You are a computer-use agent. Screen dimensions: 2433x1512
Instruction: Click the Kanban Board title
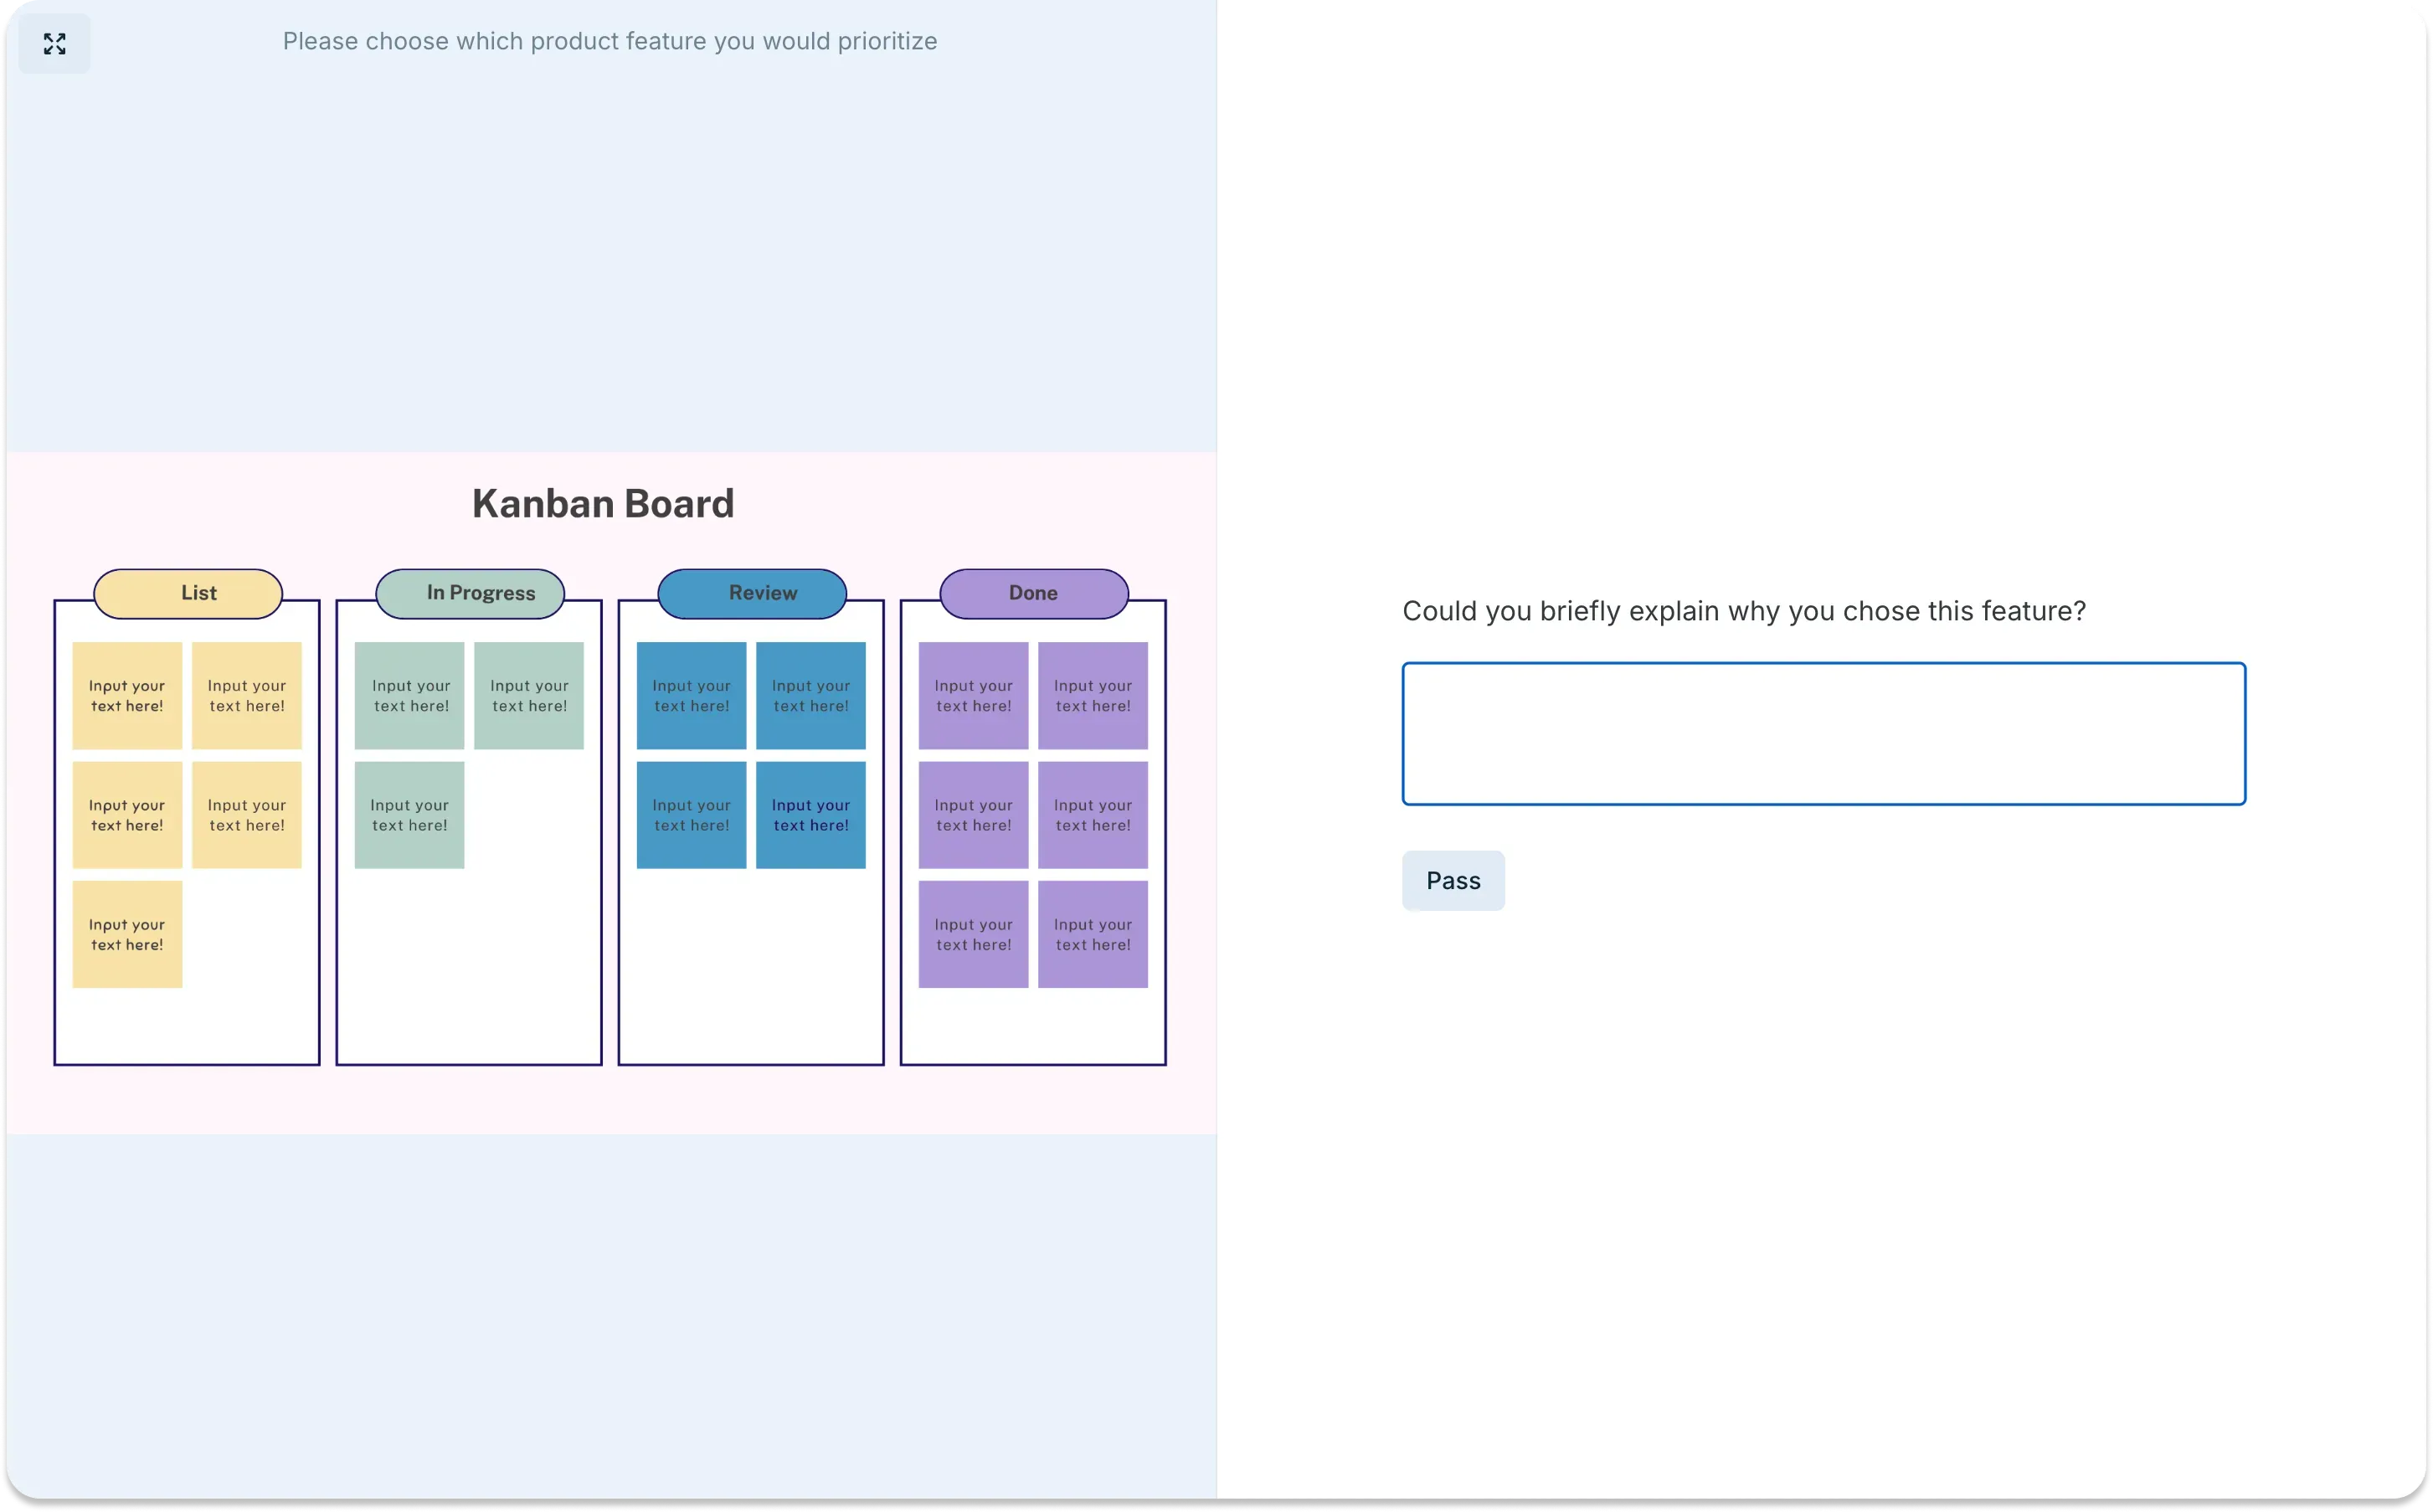(x=603, y=503)
